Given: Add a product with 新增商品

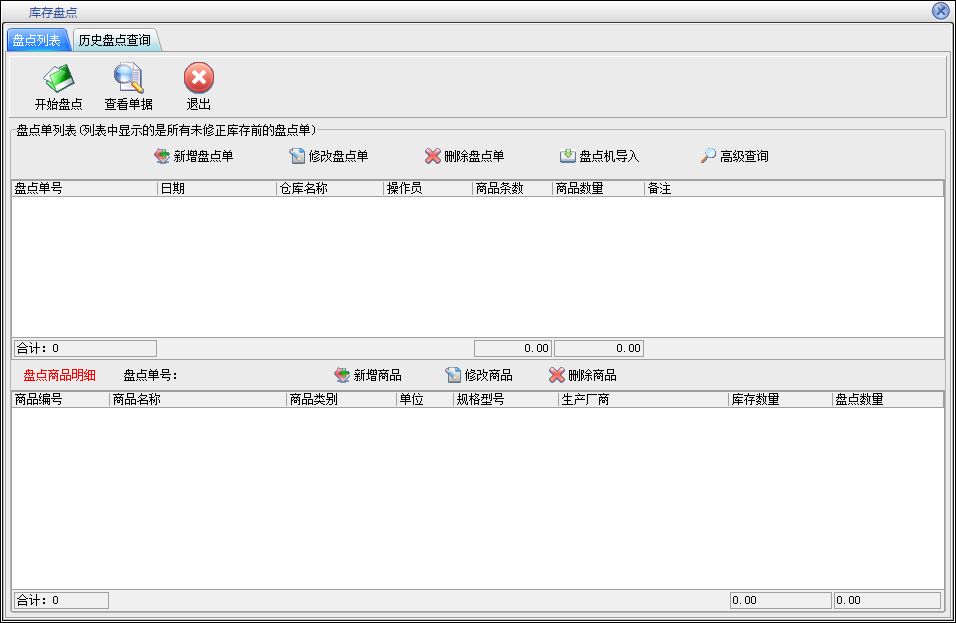Looking at the screenshot, I should click(x=368, y=375).
